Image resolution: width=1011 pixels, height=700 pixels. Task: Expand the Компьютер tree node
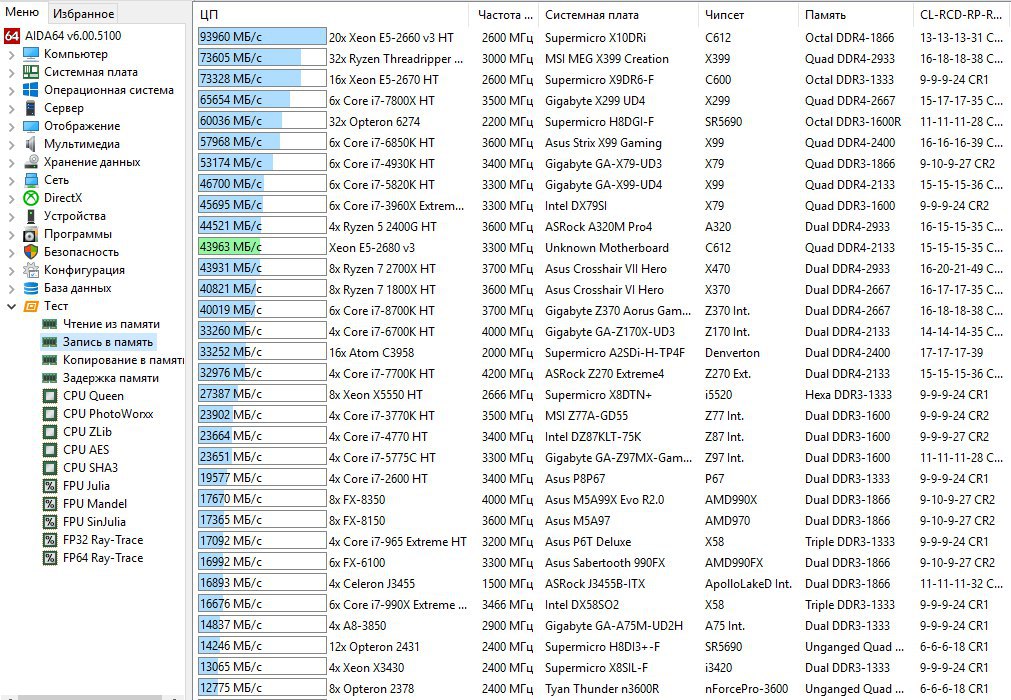coord(11,55)
